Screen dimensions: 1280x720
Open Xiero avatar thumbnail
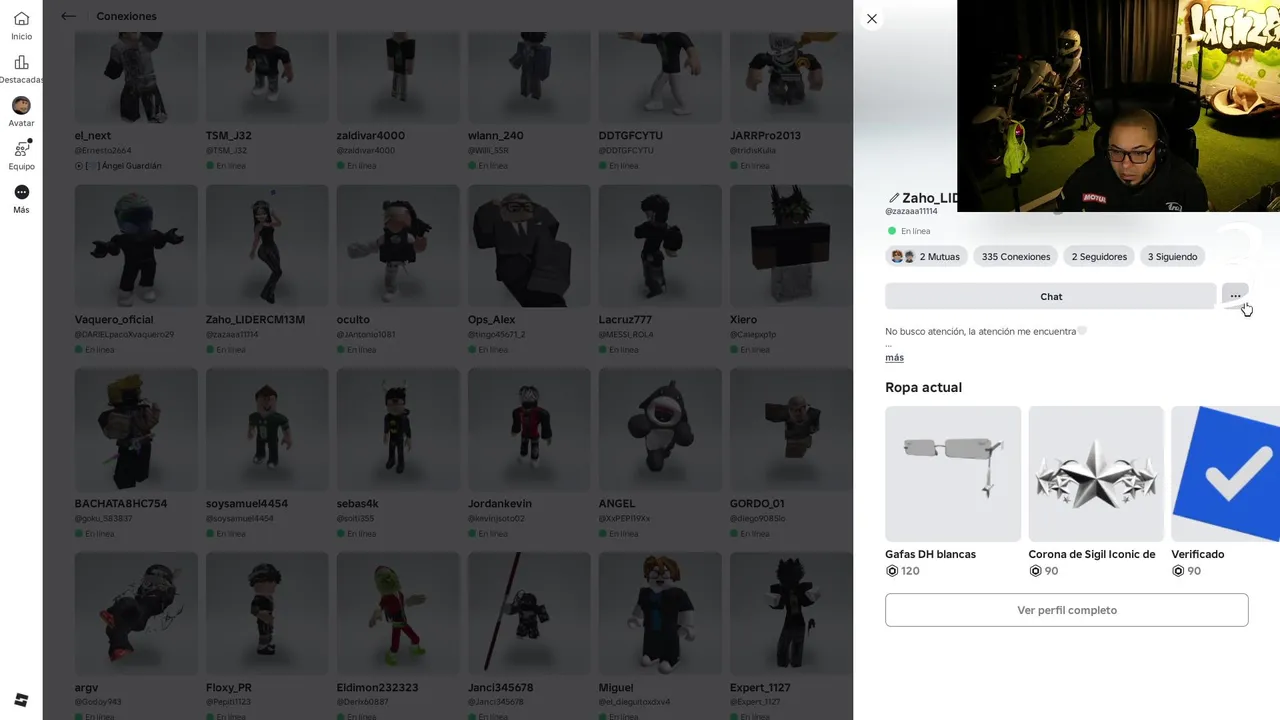coord(791,246)
